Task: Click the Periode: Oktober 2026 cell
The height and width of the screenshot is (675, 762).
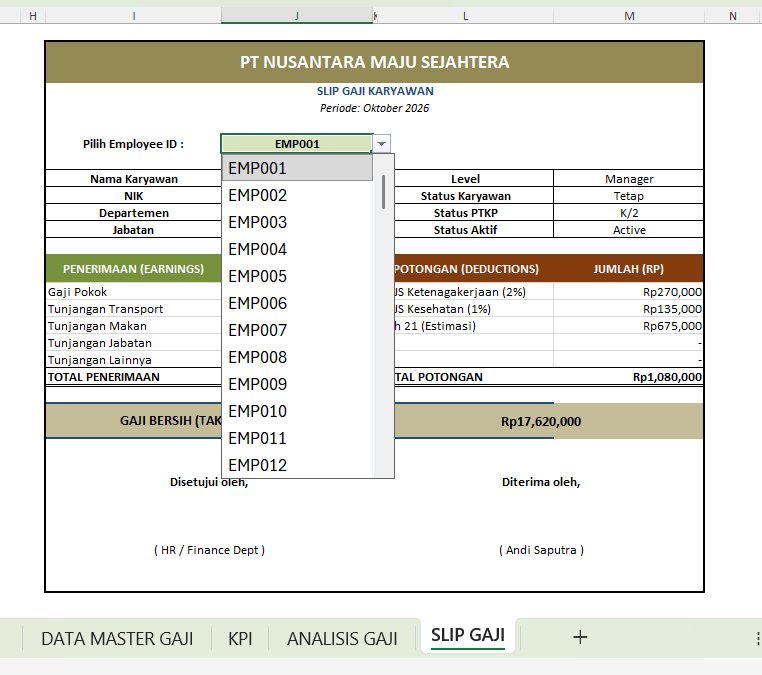Action: point(375,108)
